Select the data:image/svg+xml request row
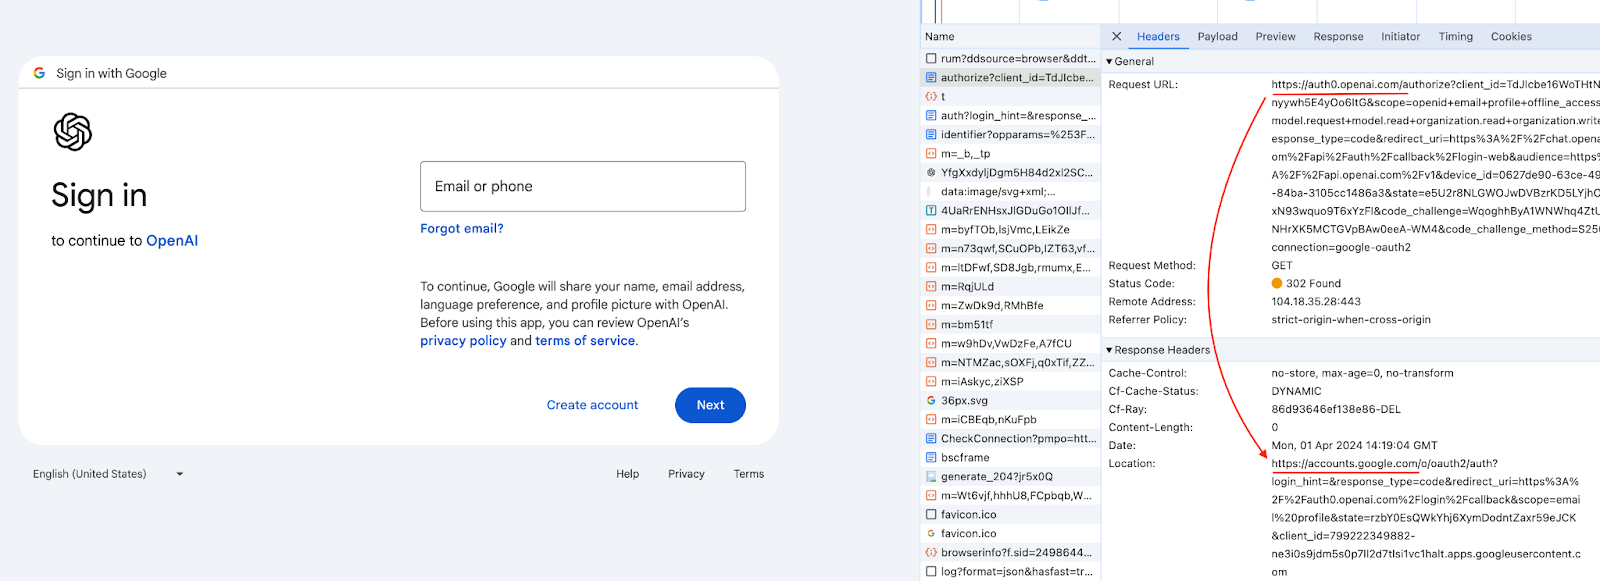This screenshot has width=1600, height=581. pos(1010,192)
